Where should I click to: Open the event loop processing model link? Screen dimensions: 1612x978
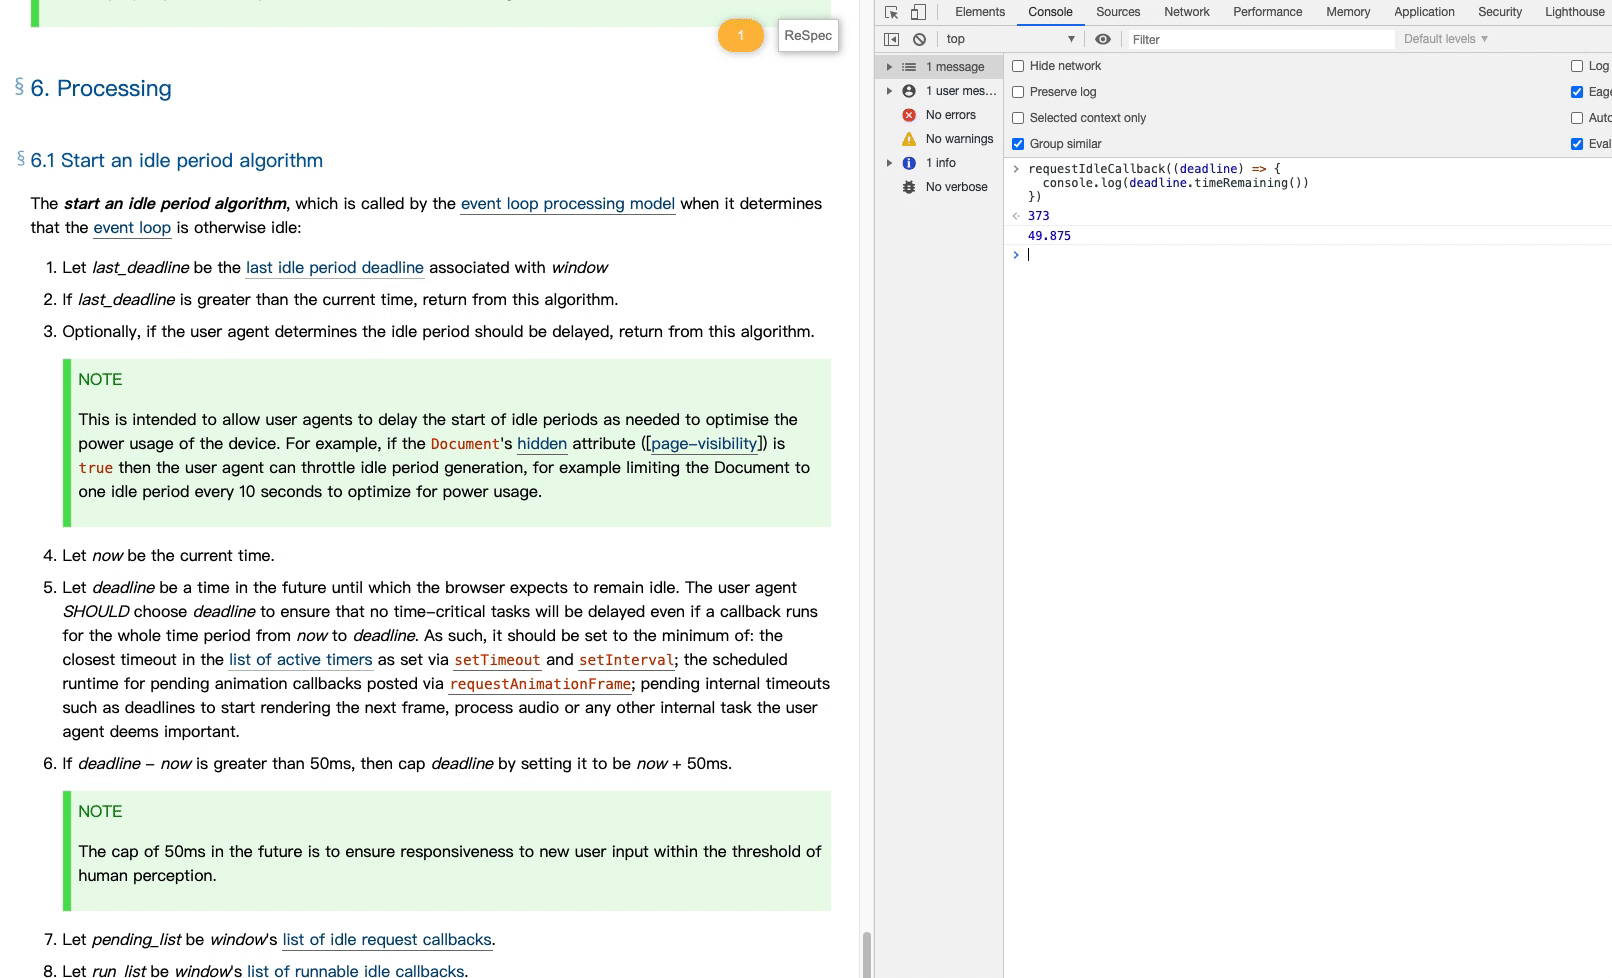coord(567,204)
